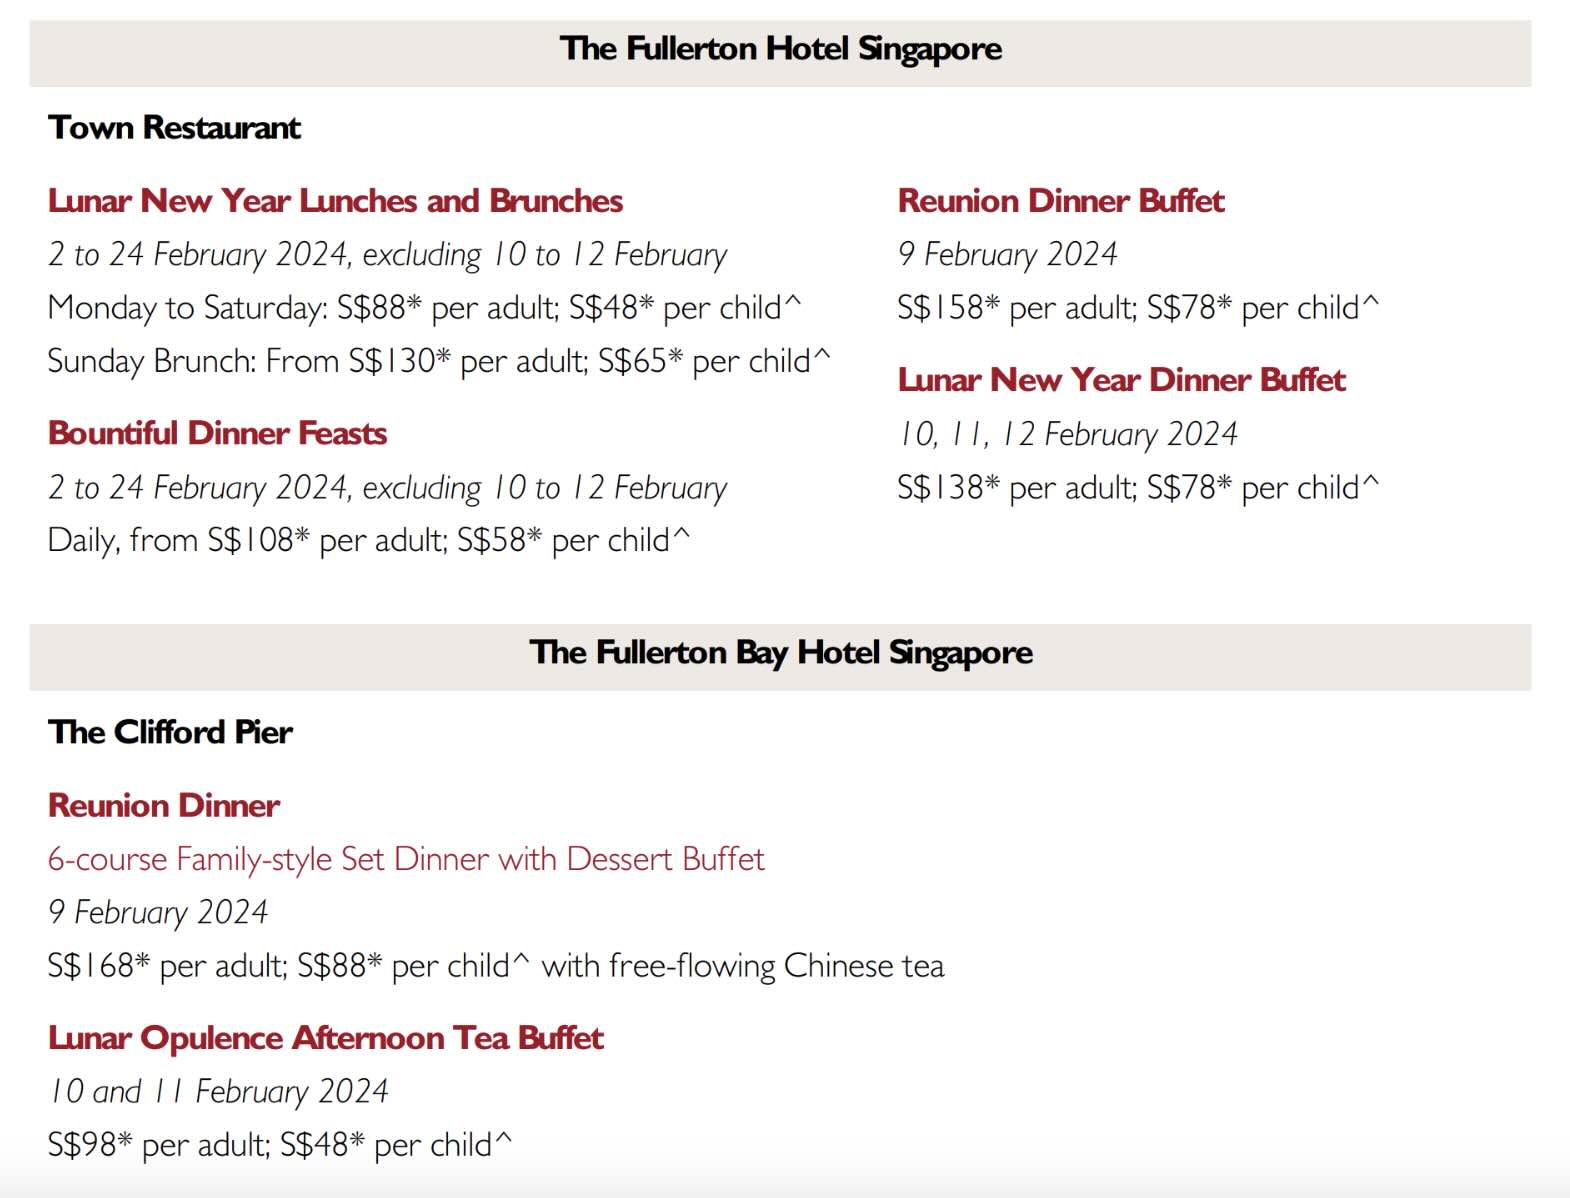Click the S$158 per adult price line
The height and width of the screenshot is (1198, 1570).
point(1137,308)
